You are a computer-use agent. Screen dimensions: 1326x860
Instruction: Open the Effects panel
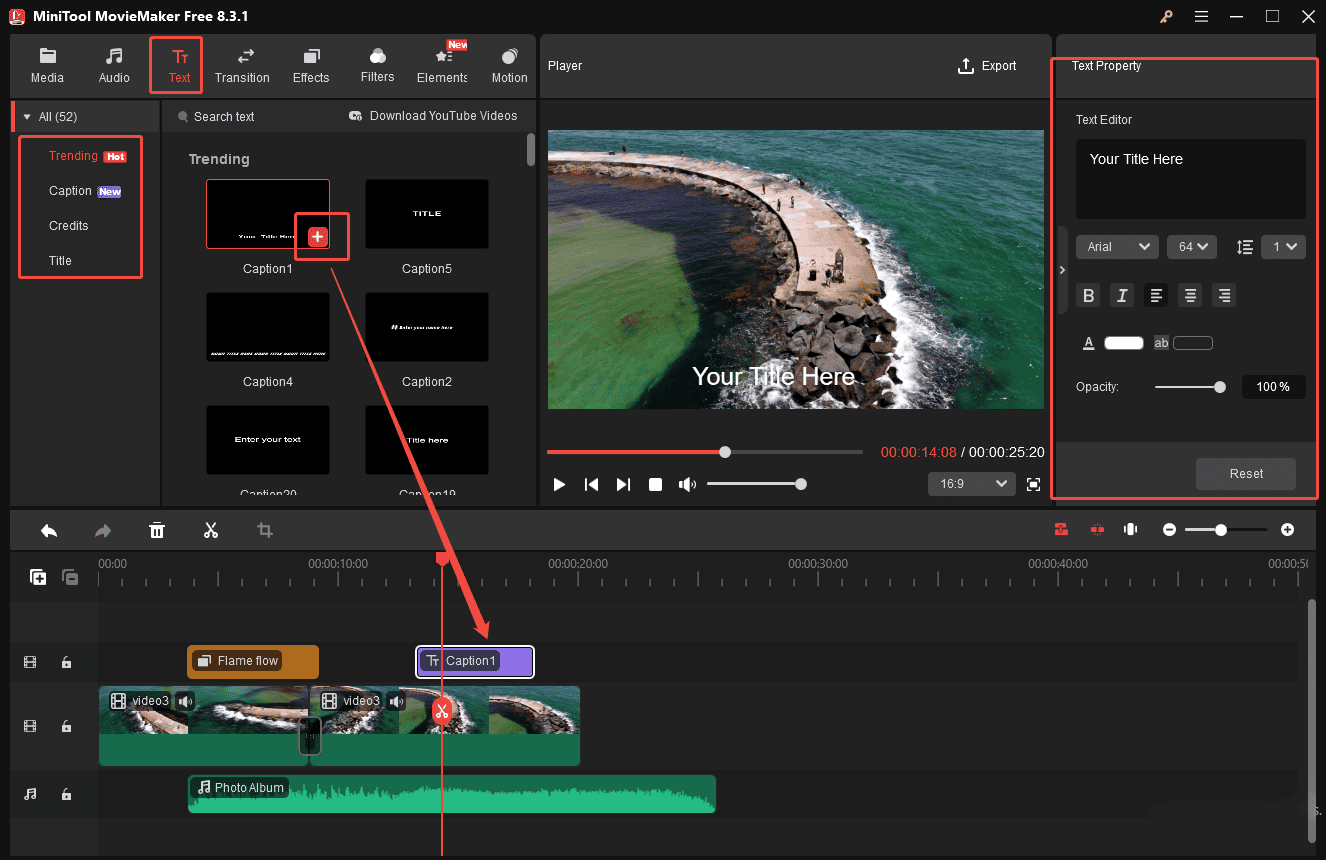click(310, 65)
